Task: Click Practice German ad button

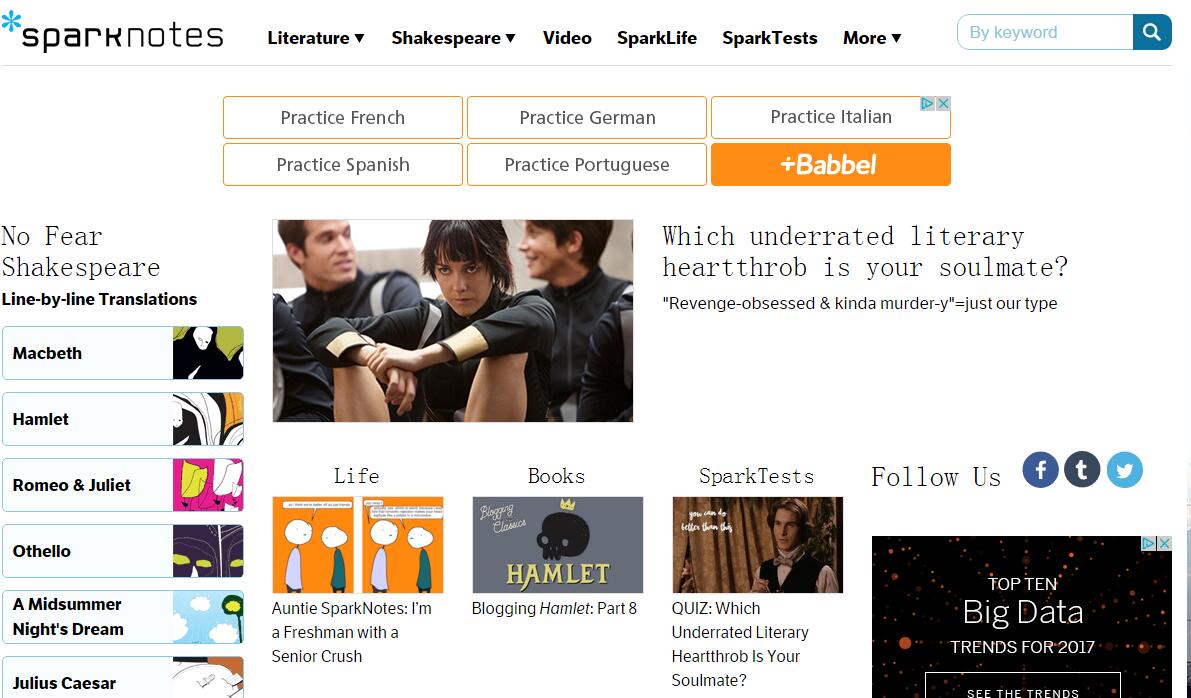Action: [x=587, y=118]
